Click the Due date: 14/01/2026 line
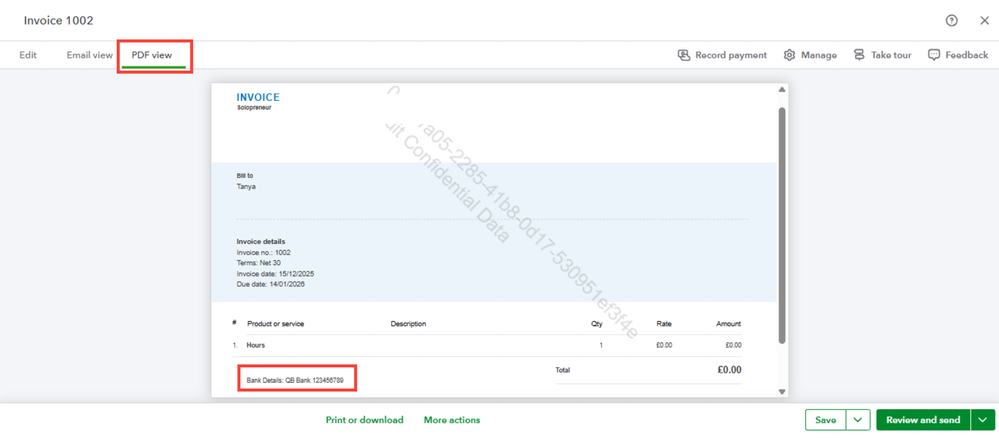The width and height of the screenshot is (999, 438). click(271, 284)
